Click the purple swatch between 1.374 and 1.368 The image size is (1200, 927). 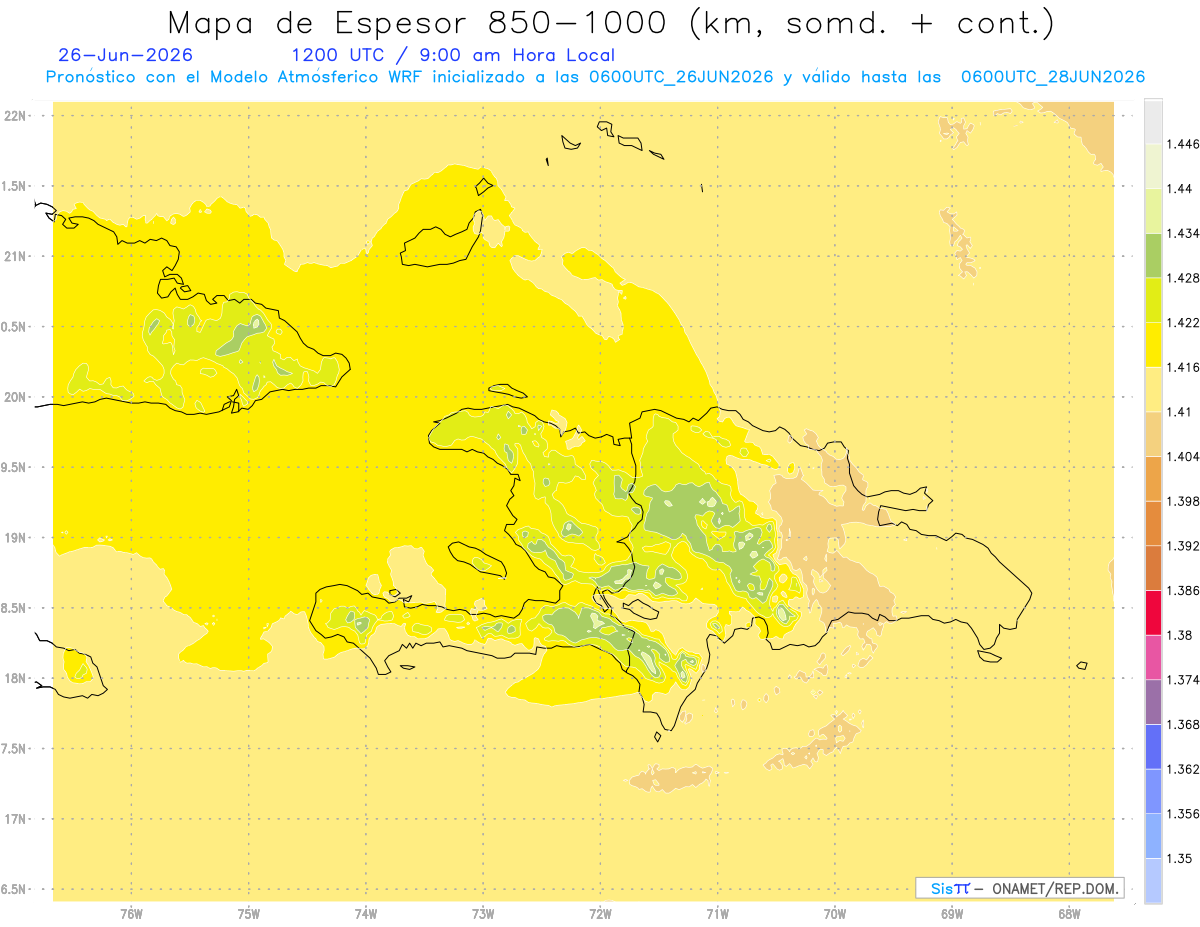1153,702
